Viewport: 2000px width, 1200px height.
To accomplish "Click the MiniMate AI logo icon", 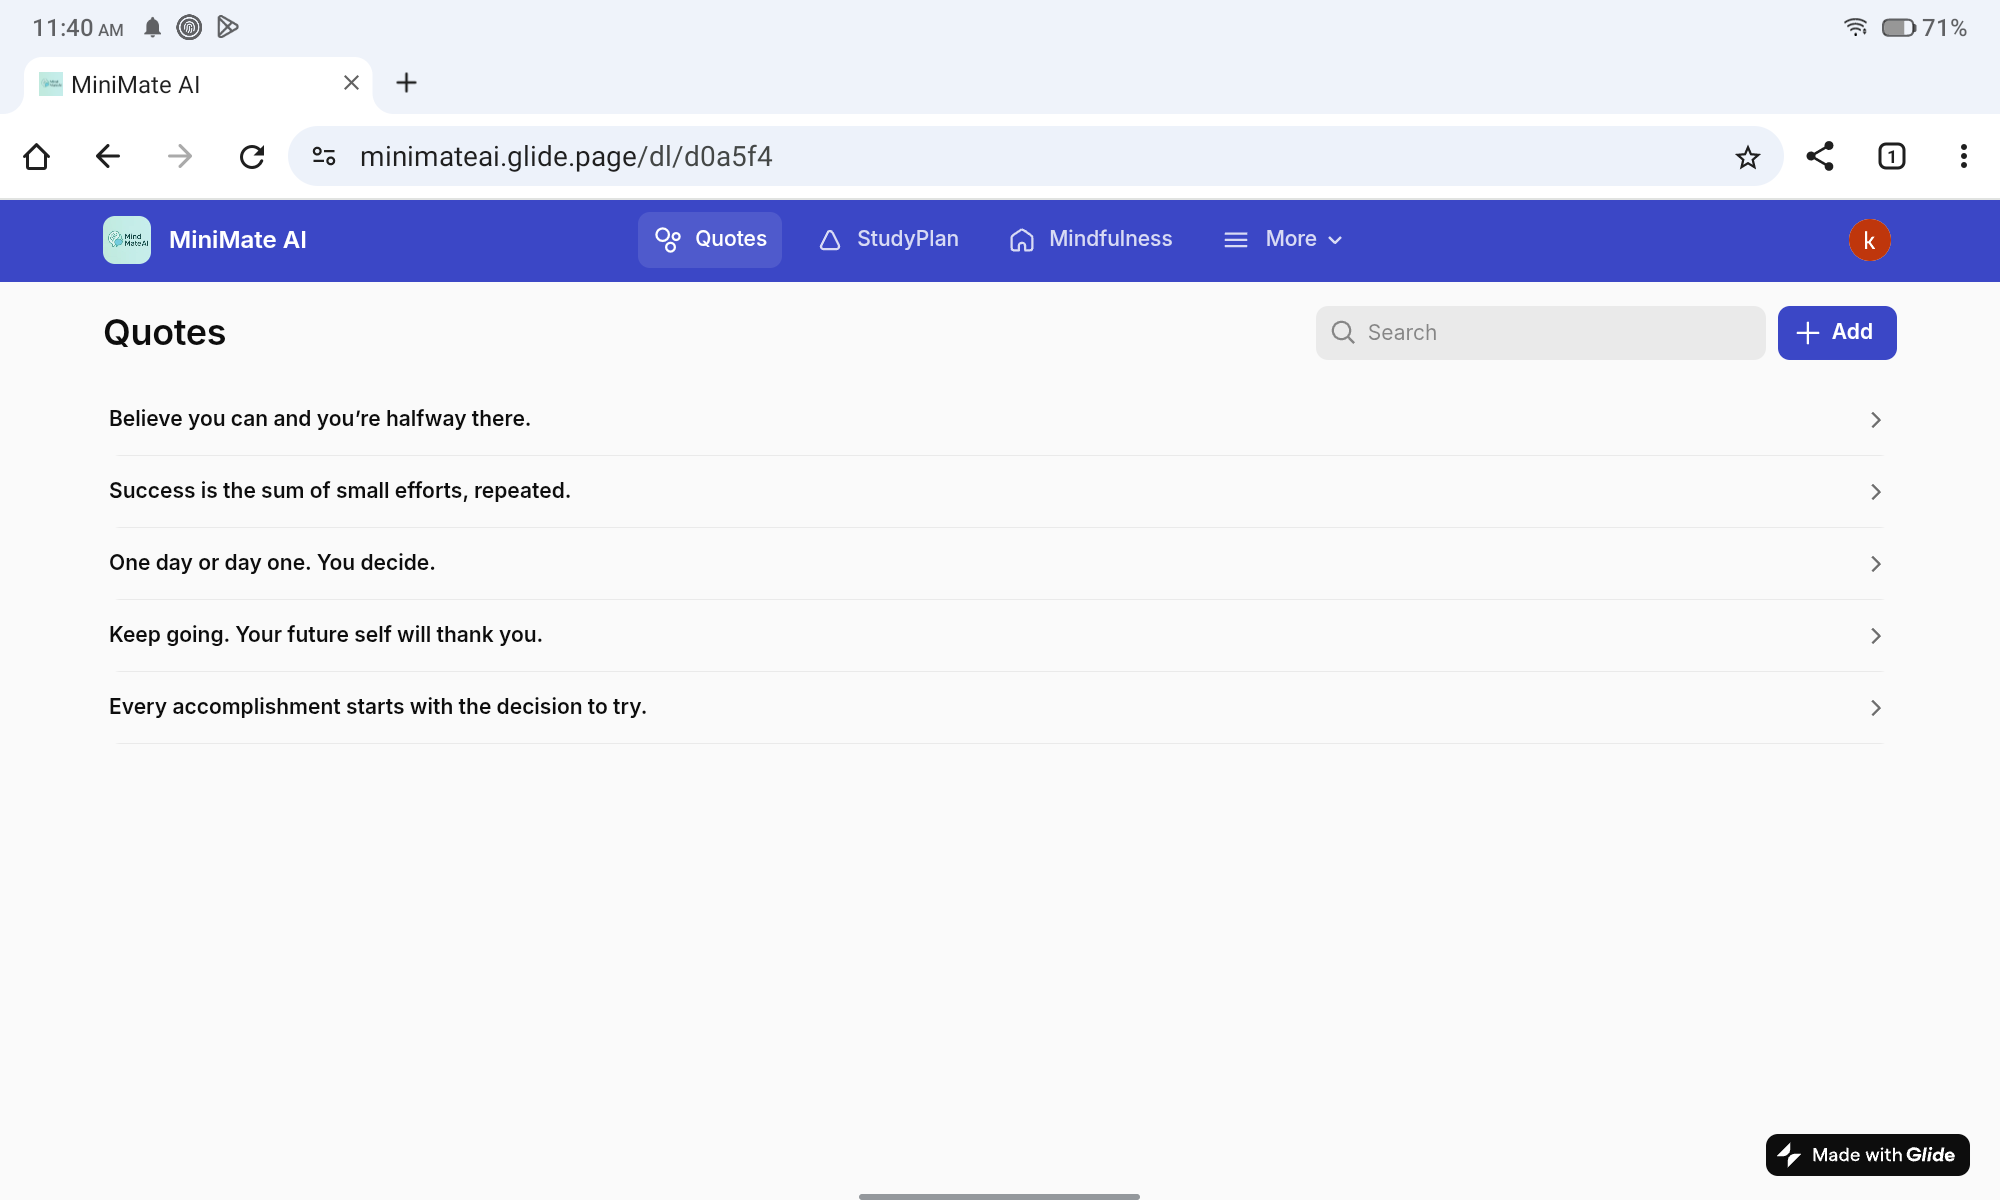I will pos(127,240).
